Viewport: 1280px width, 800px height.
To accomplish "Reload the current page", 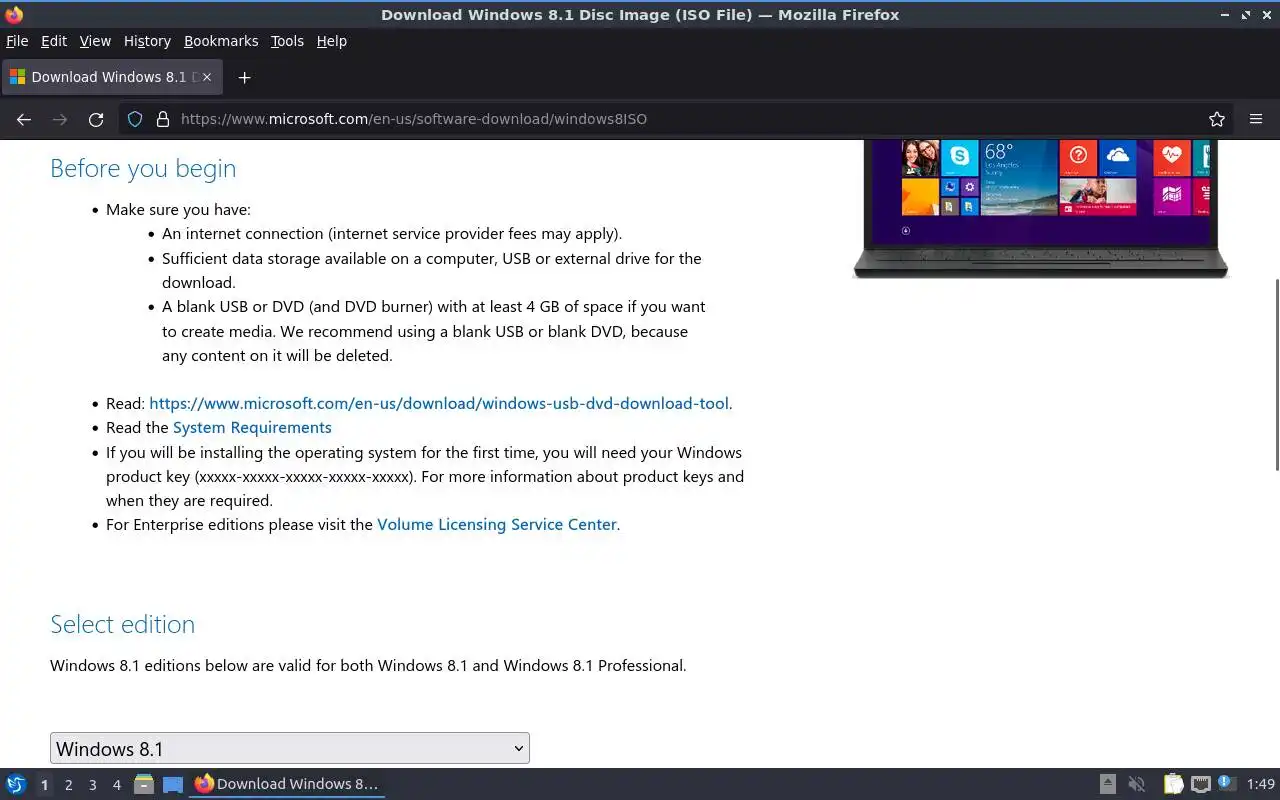I will coord(96,119).
